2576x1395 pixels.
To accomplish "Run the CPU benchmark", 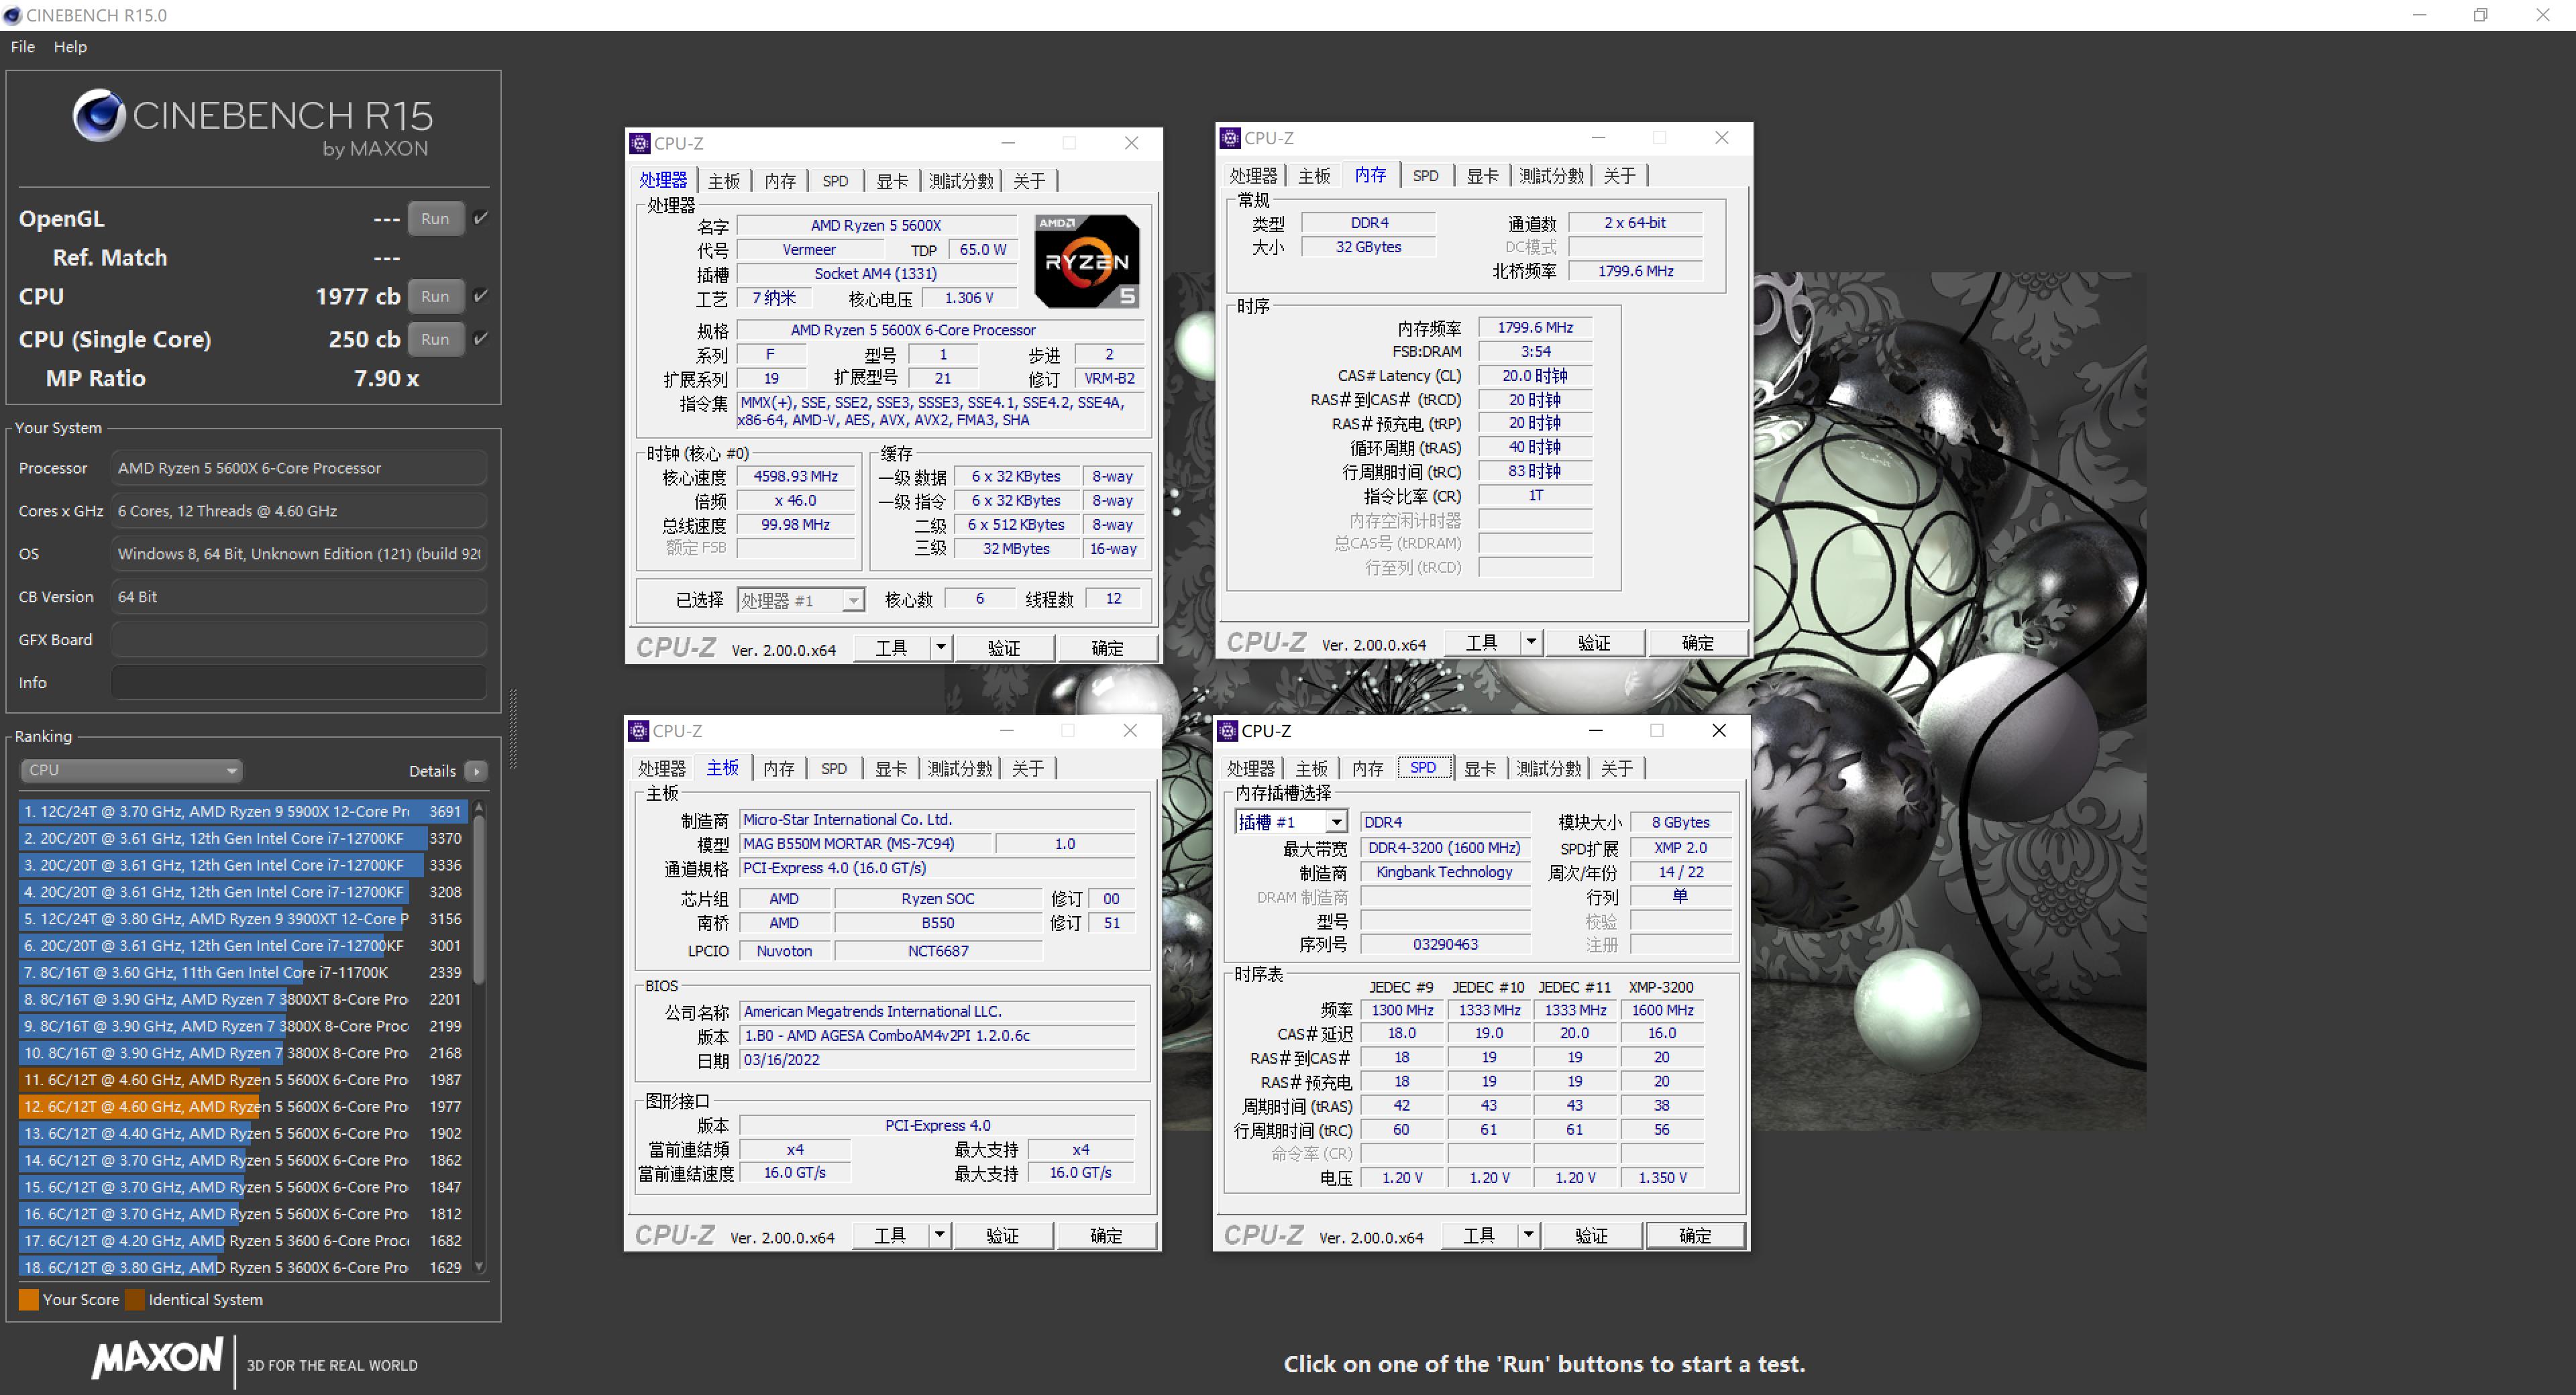I will [435, 296].
